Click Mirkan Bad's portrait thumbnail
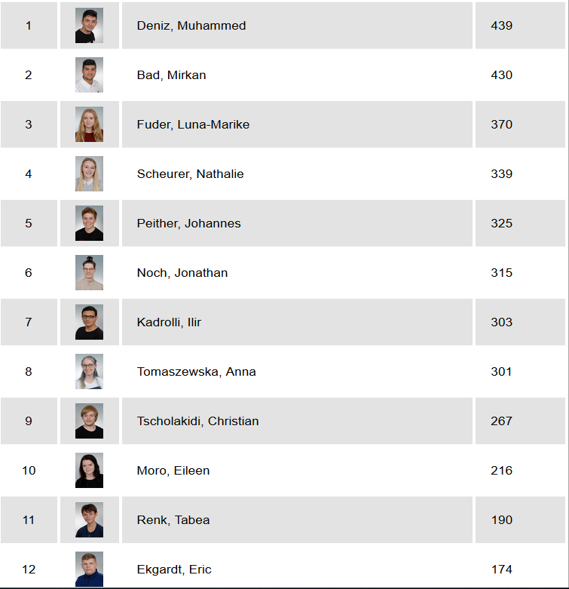The height and width of the screenshot is (589, 569). tap(89, 75)
